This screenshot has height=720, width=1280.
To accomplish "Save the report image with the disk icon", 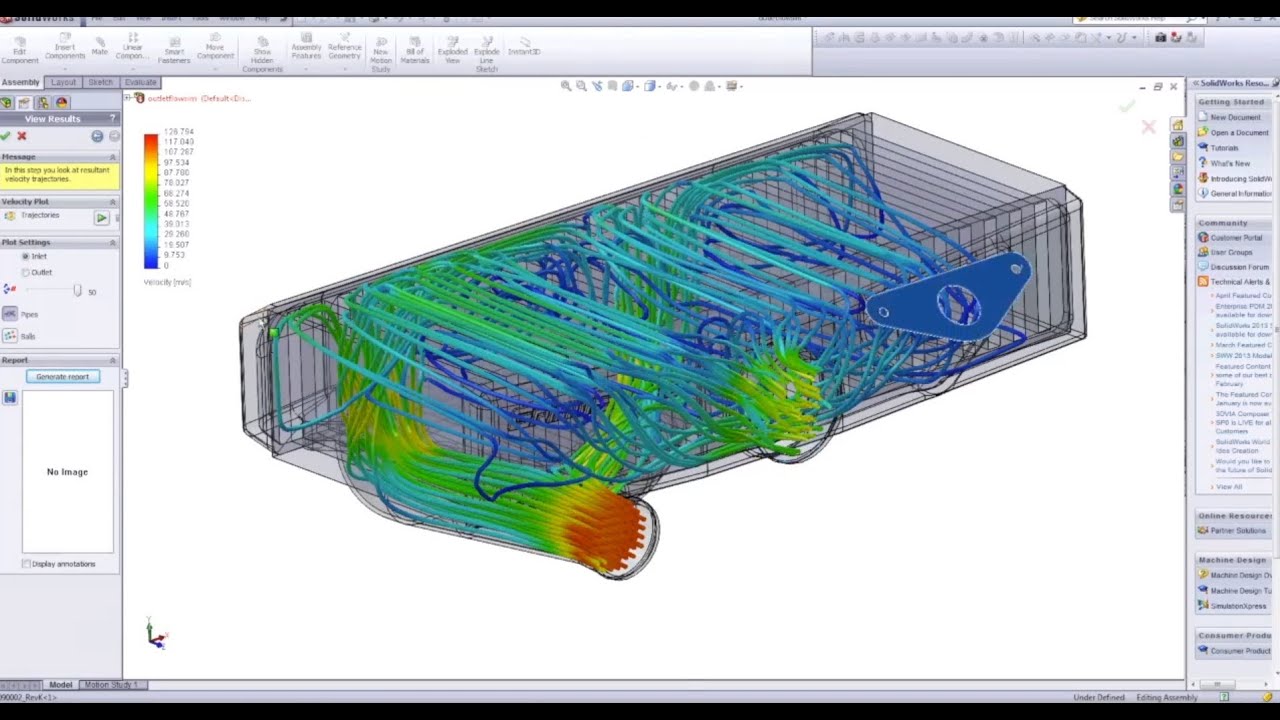I will [10, 397].
